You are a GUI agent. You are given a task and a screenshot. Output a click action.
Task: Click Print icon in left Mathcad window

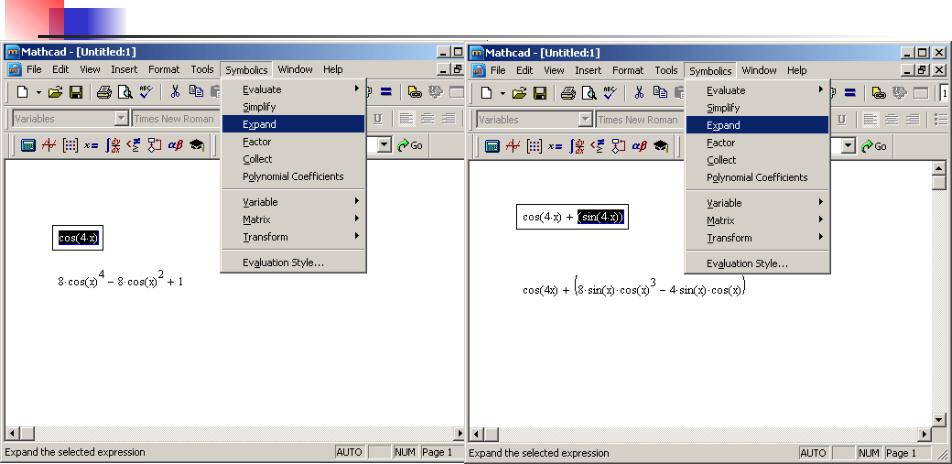(104, 92)
